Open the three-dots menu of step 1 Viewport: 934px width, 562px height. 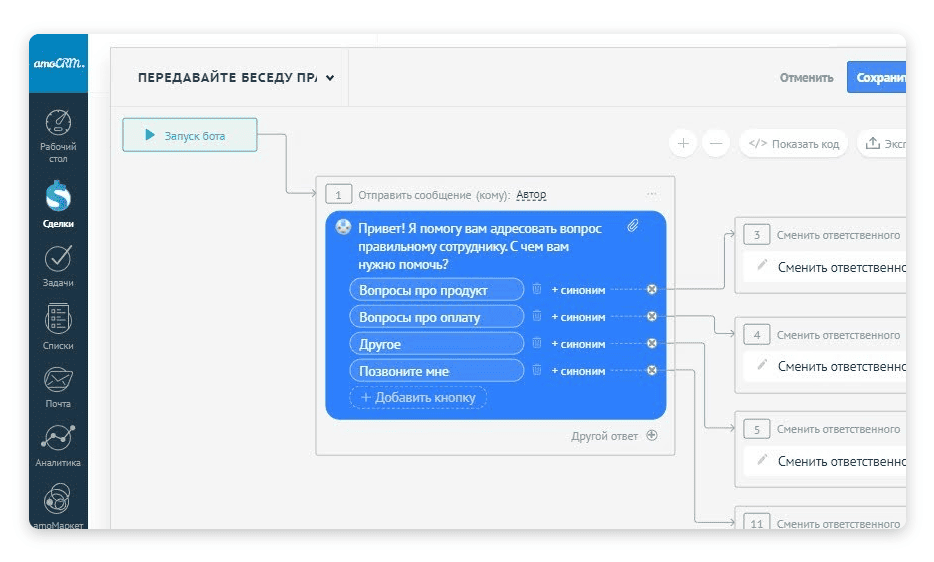tap(652, 194)
